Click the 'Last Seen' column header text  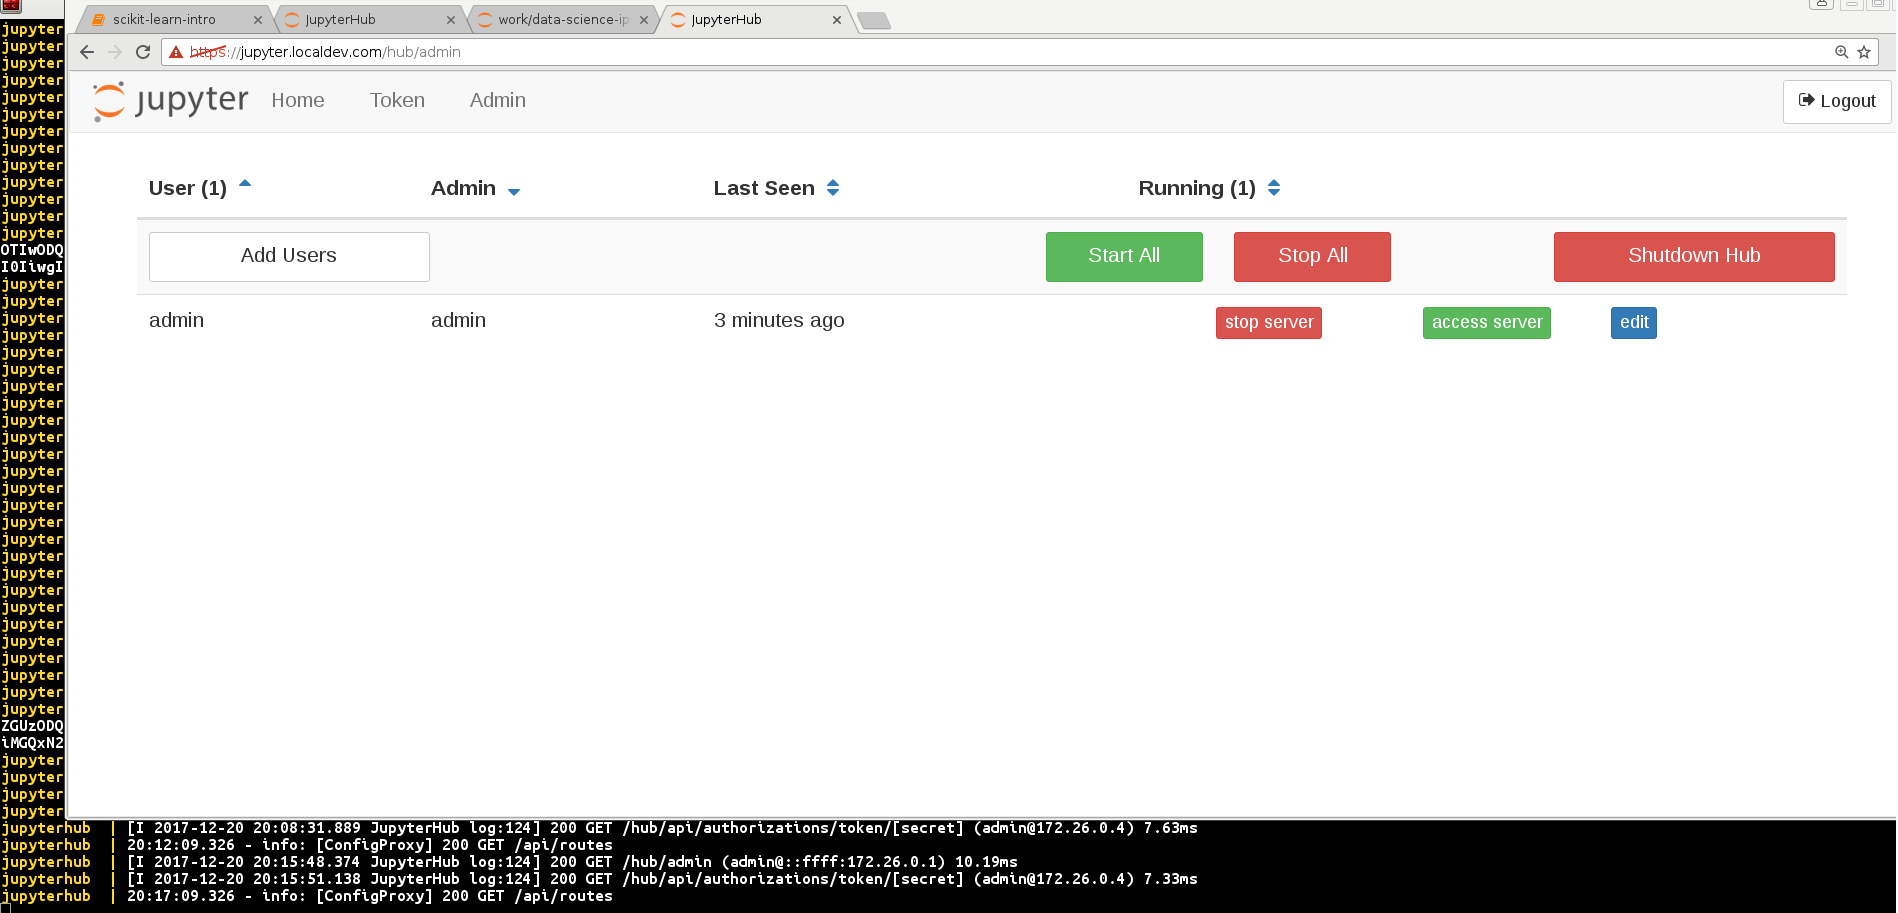764,188
